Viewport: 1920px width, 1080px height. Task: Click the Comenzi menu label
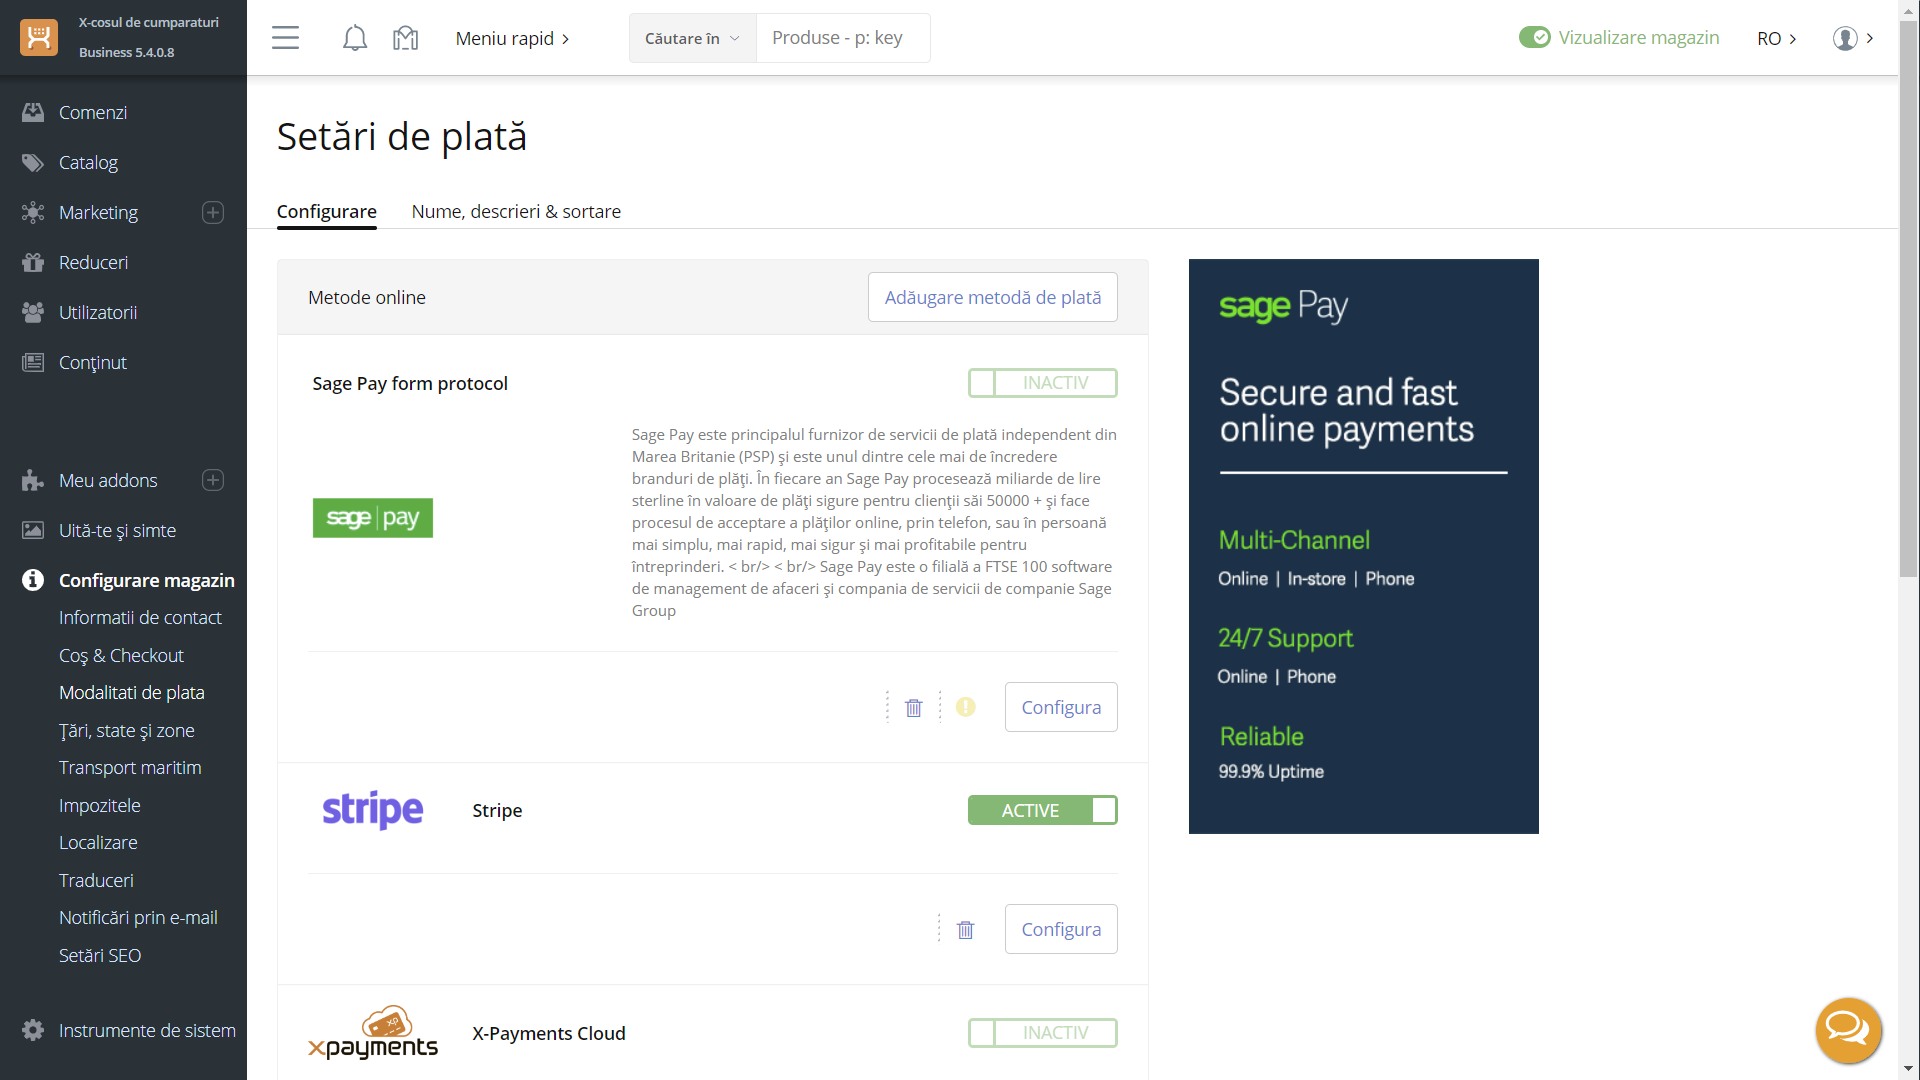coord(93,112)
